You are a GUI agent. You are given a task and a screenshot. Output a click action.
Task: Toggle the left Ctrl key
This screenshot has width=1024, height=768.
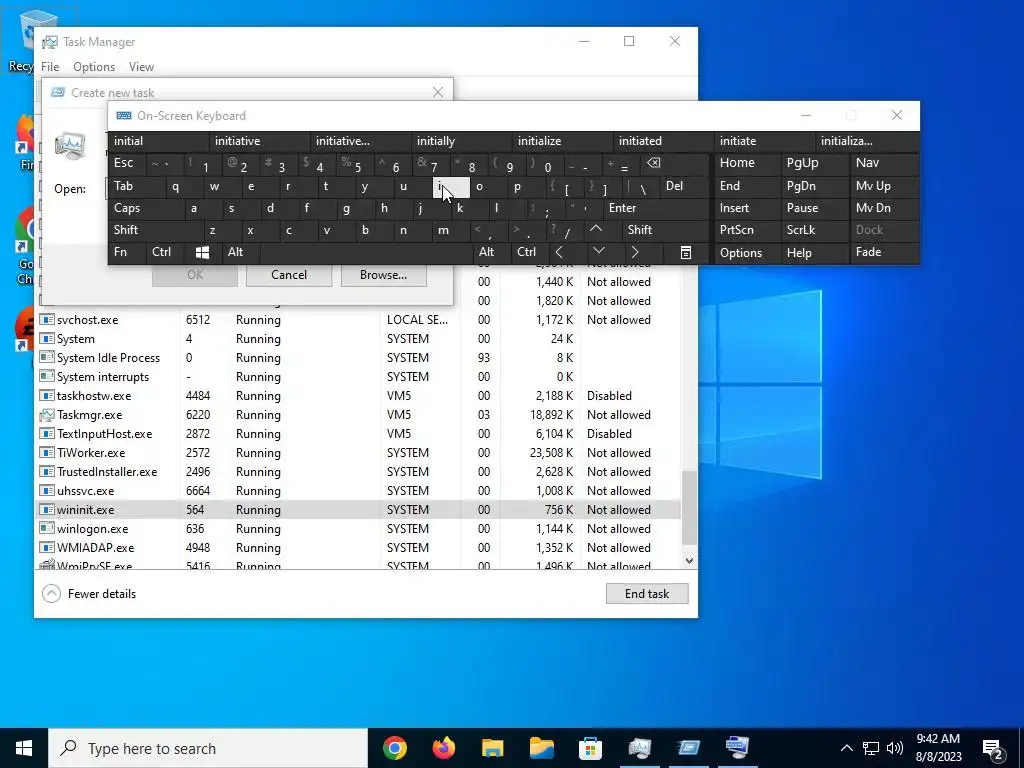point(165,253)
